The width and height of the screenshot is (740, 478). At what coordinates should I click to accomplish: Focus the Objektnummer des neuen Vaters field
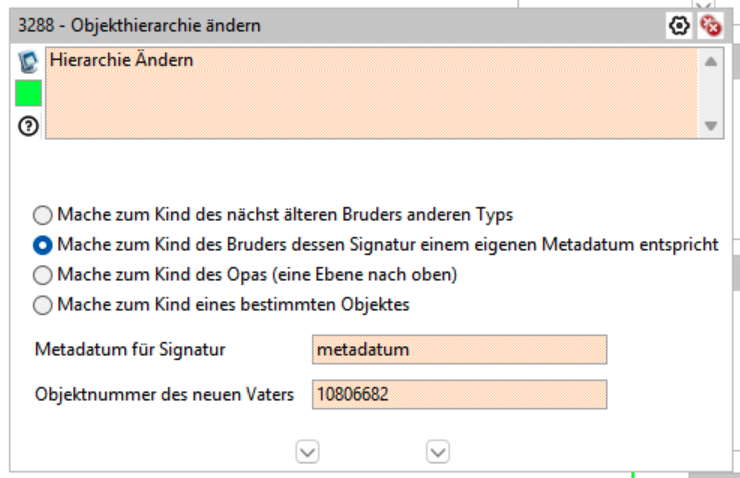click(x=459, y=395)
